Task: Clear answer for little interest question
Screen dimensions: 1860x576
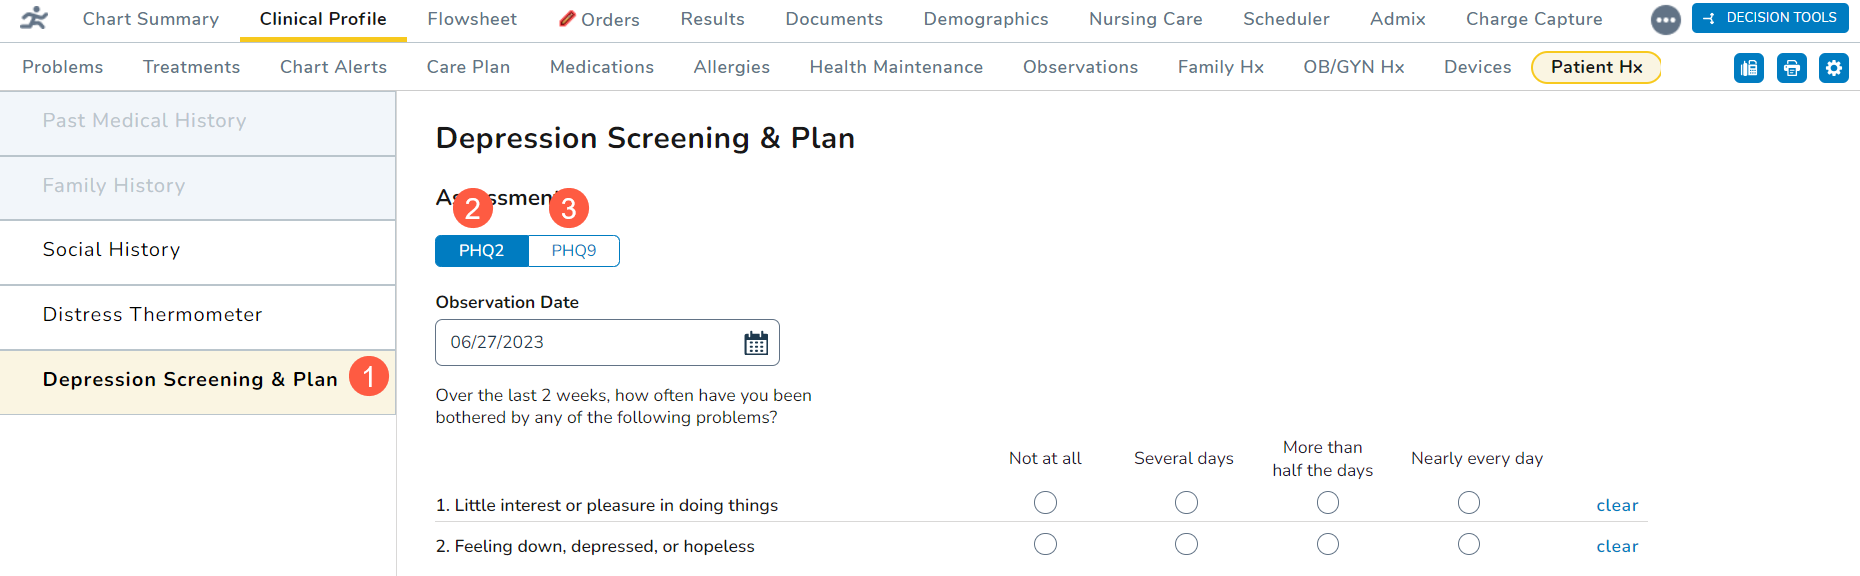Action: pyautogui.click(x=1617, y=506)
